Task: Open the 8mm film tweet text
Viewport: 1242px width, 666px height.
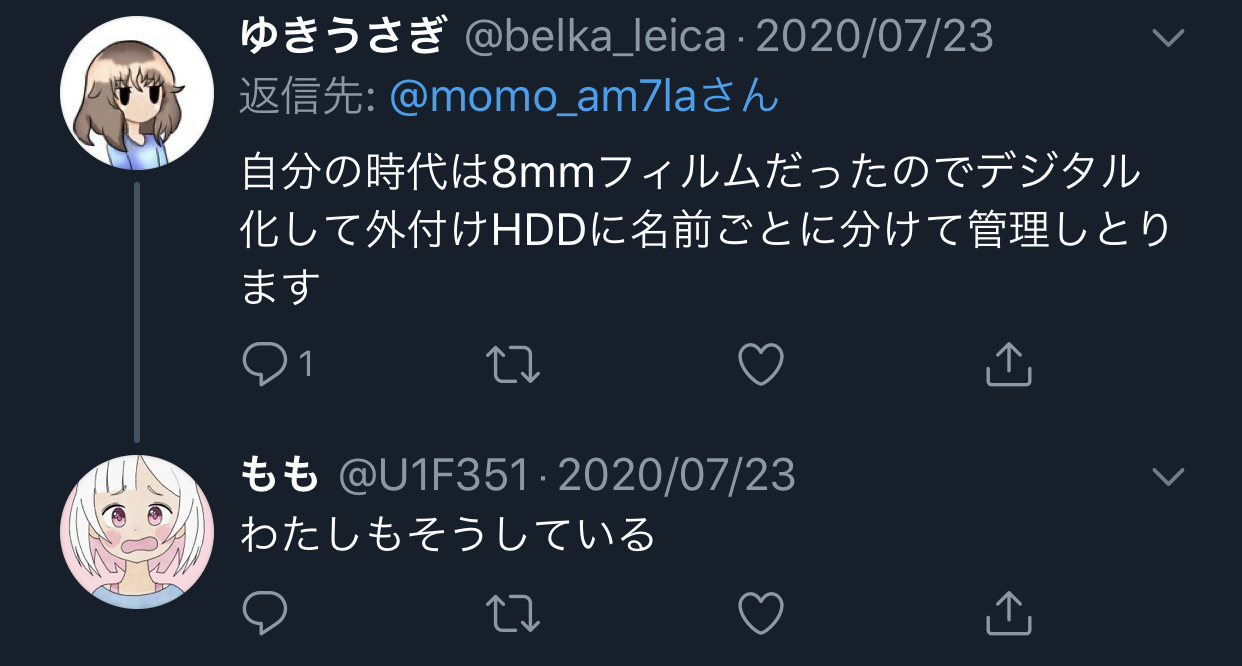Action: coord(706,230)
